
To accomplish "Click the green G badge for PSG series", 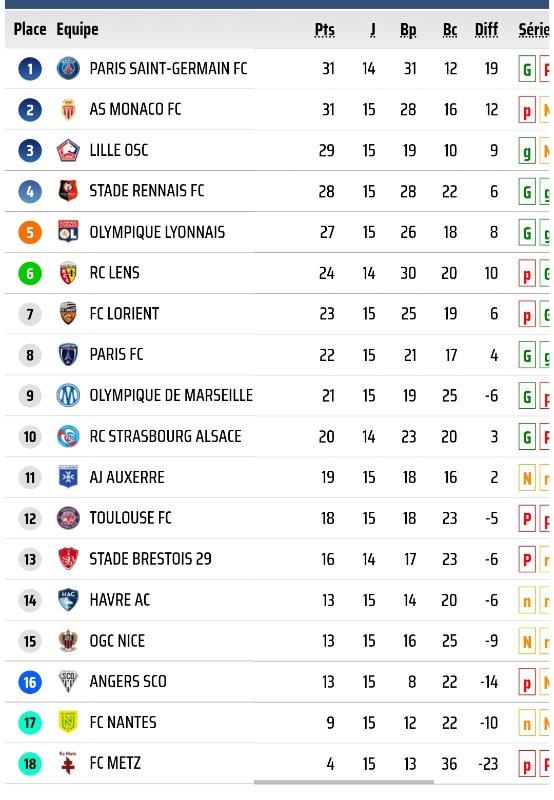I will 527,69.
